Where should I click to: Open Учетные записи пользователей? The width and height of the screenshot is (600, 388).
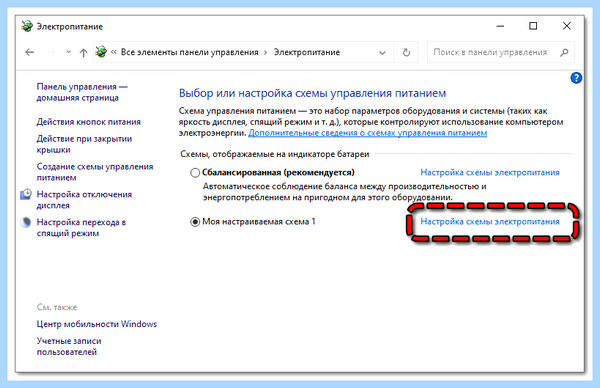tap(69, 346)
